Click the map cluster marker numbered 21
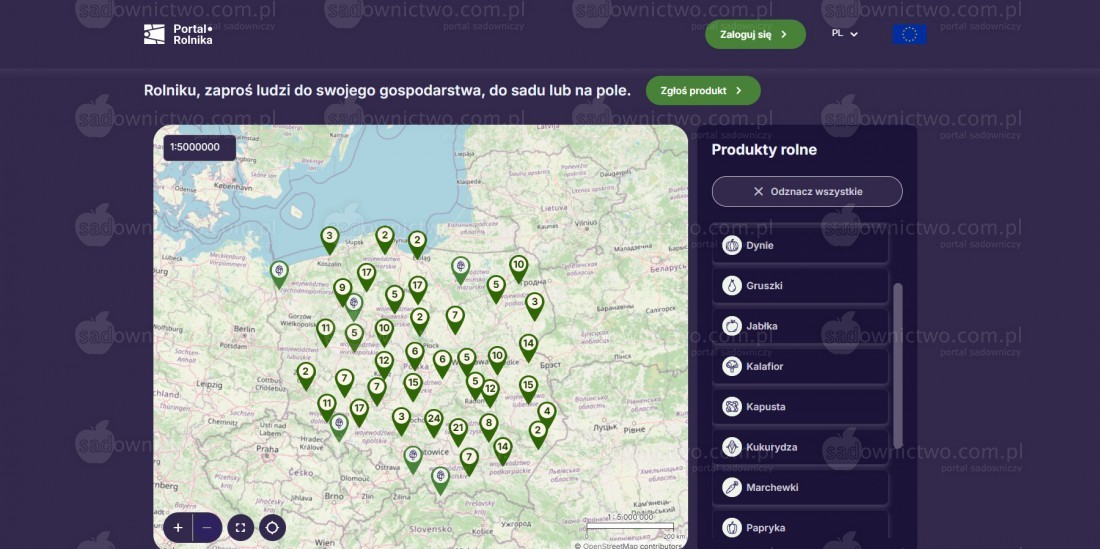1100x549 pixels. (x=458, y=429)
